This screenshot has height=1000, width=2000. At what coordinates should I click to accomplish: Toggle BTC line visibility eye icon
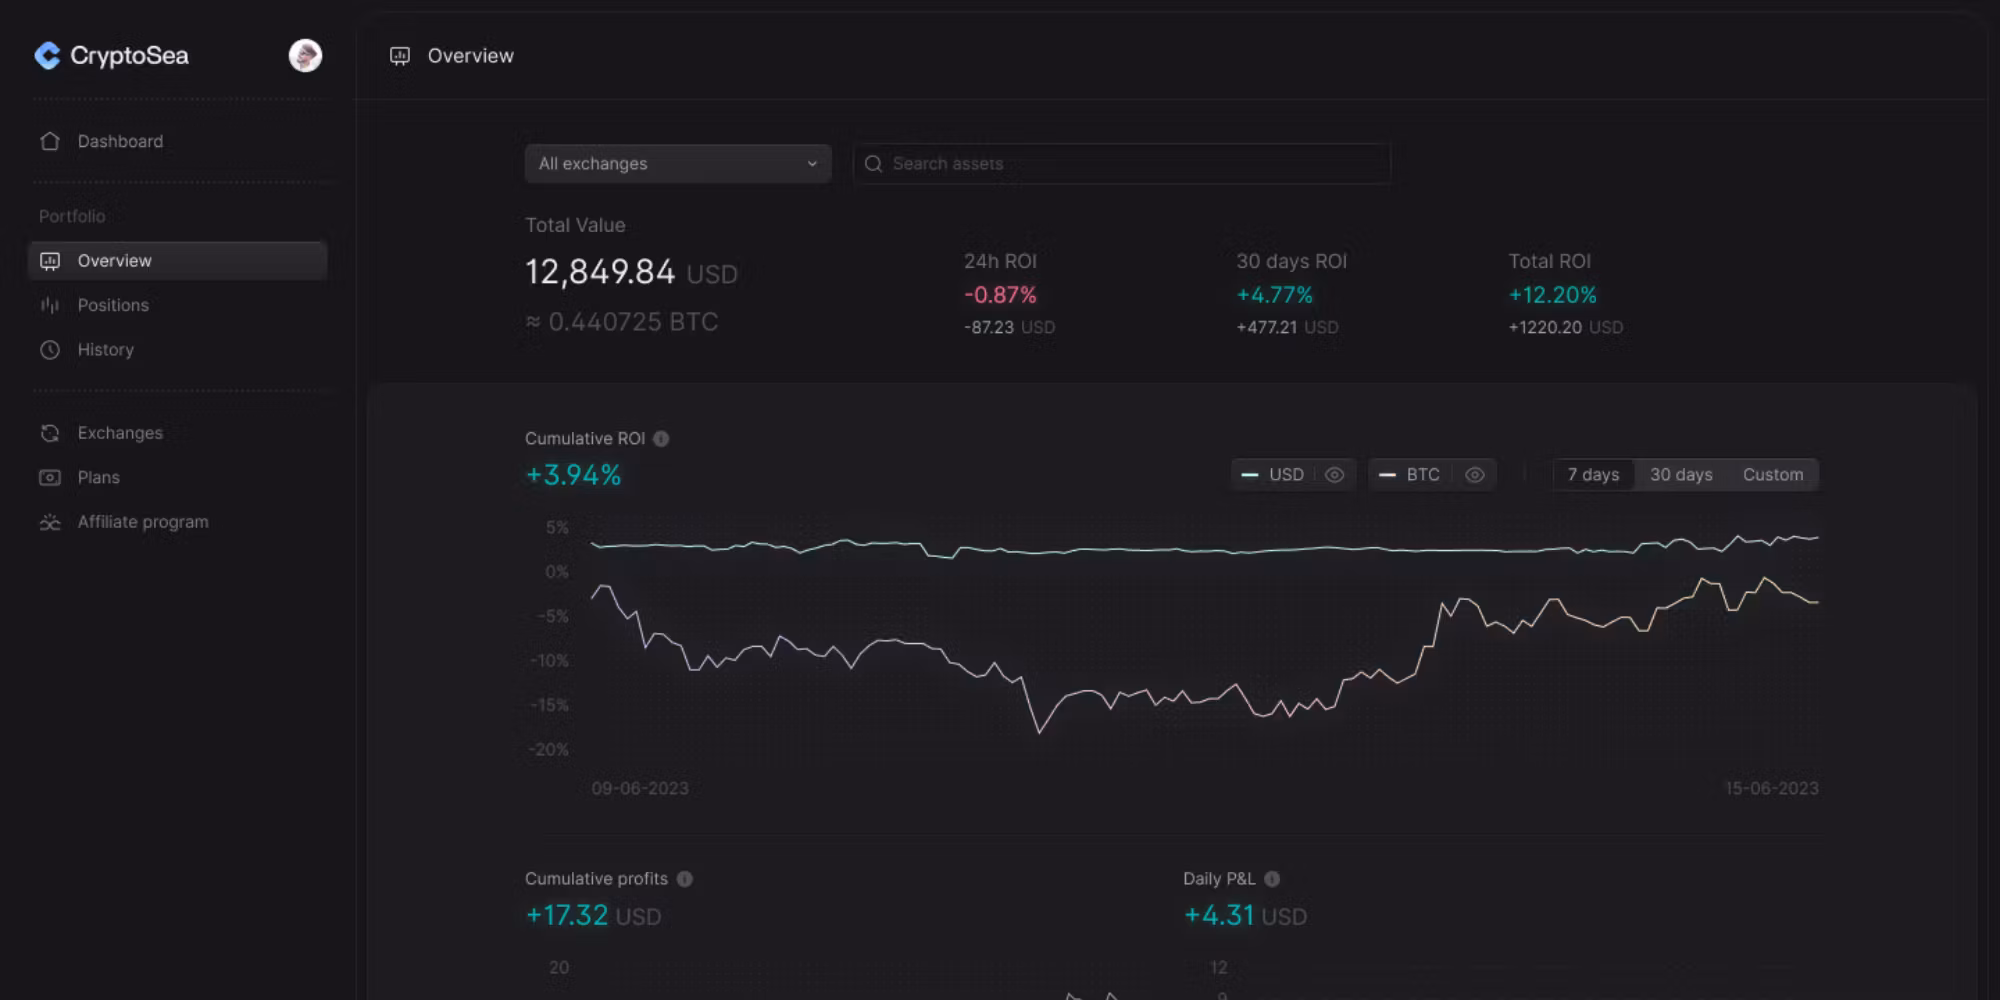(x=1474, y=475)
